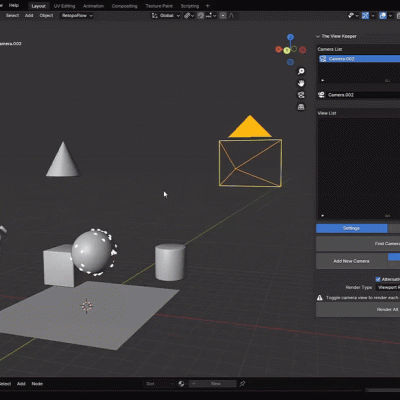Image resolution: width=400 pixels, height=400 pixels.
Task: Open the viewport header Select menu
Action: click(12, 16)
